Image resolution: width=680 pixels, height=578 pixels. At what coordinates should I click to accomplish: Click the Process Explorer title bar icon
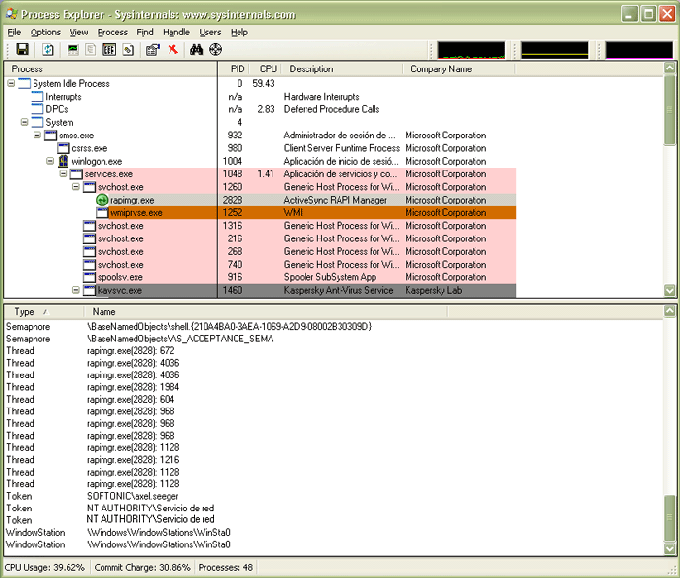point(12,14)
